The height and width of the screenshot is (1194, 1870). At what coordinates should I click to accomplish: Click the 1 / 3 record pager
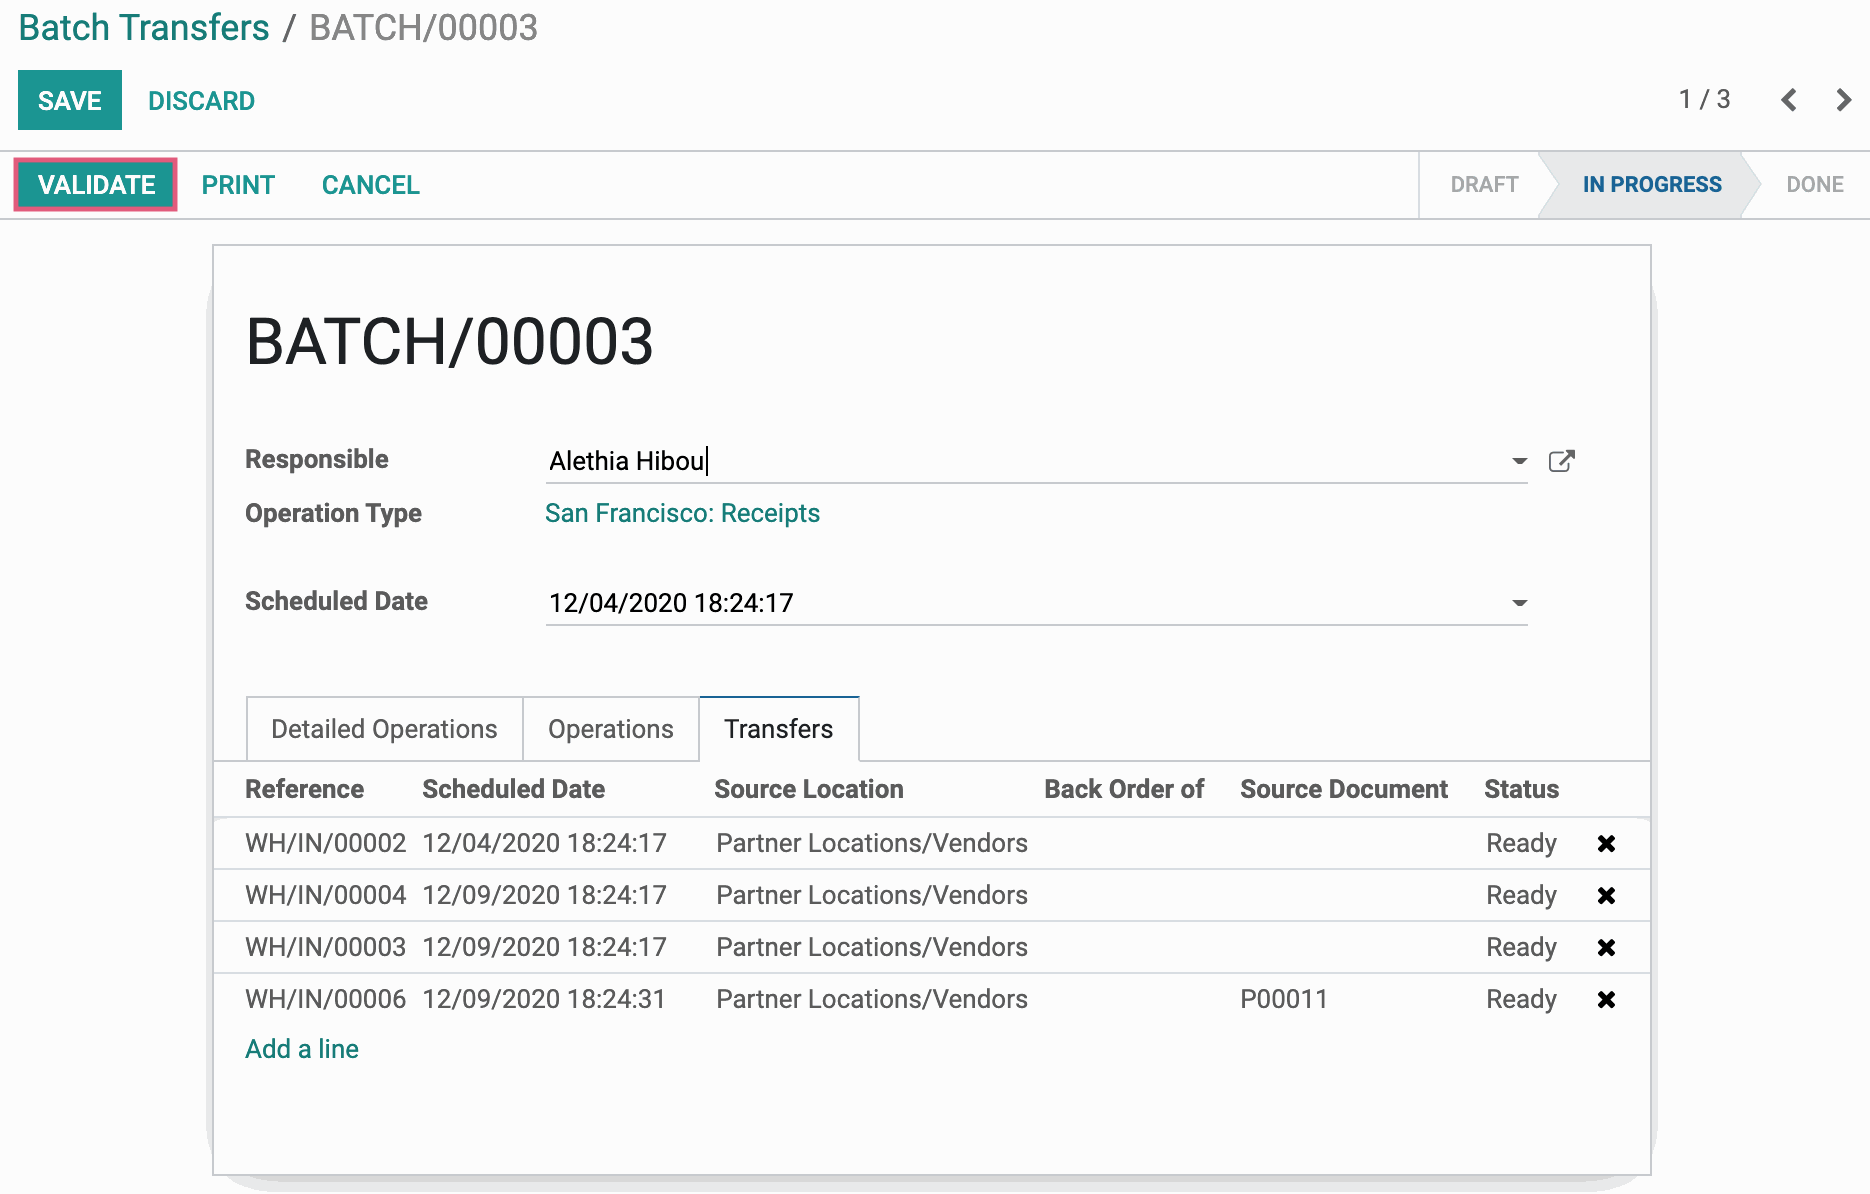pyautogui.click(x=1704, y=99)
